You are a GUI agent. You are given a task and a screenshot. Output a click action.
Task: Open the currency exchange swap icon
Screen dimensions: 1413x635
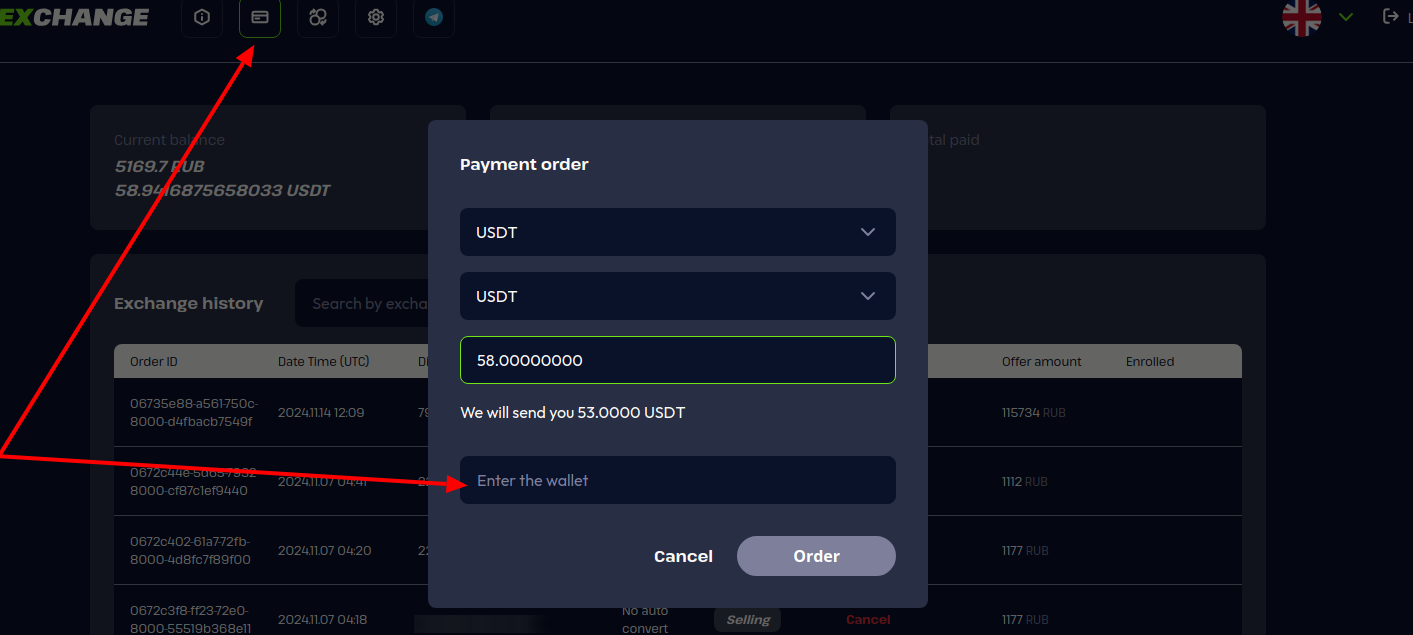[x=318, y=17]
